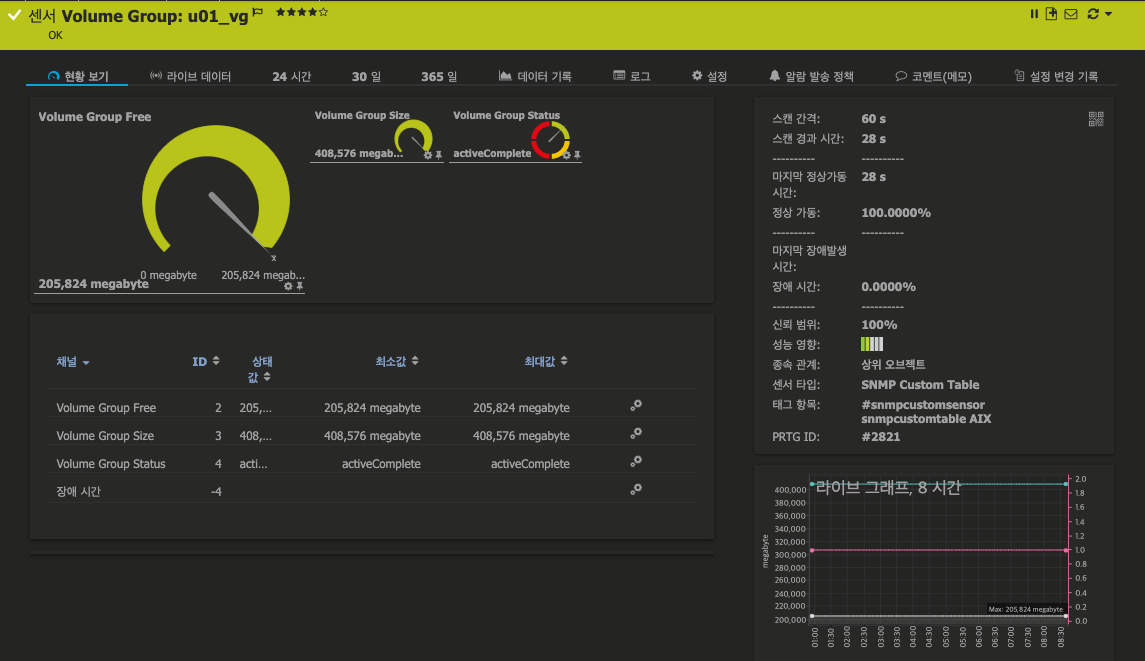Screen dimensions: 1145x661
Task: Click the AIX tag
Action: pos(980,419)
